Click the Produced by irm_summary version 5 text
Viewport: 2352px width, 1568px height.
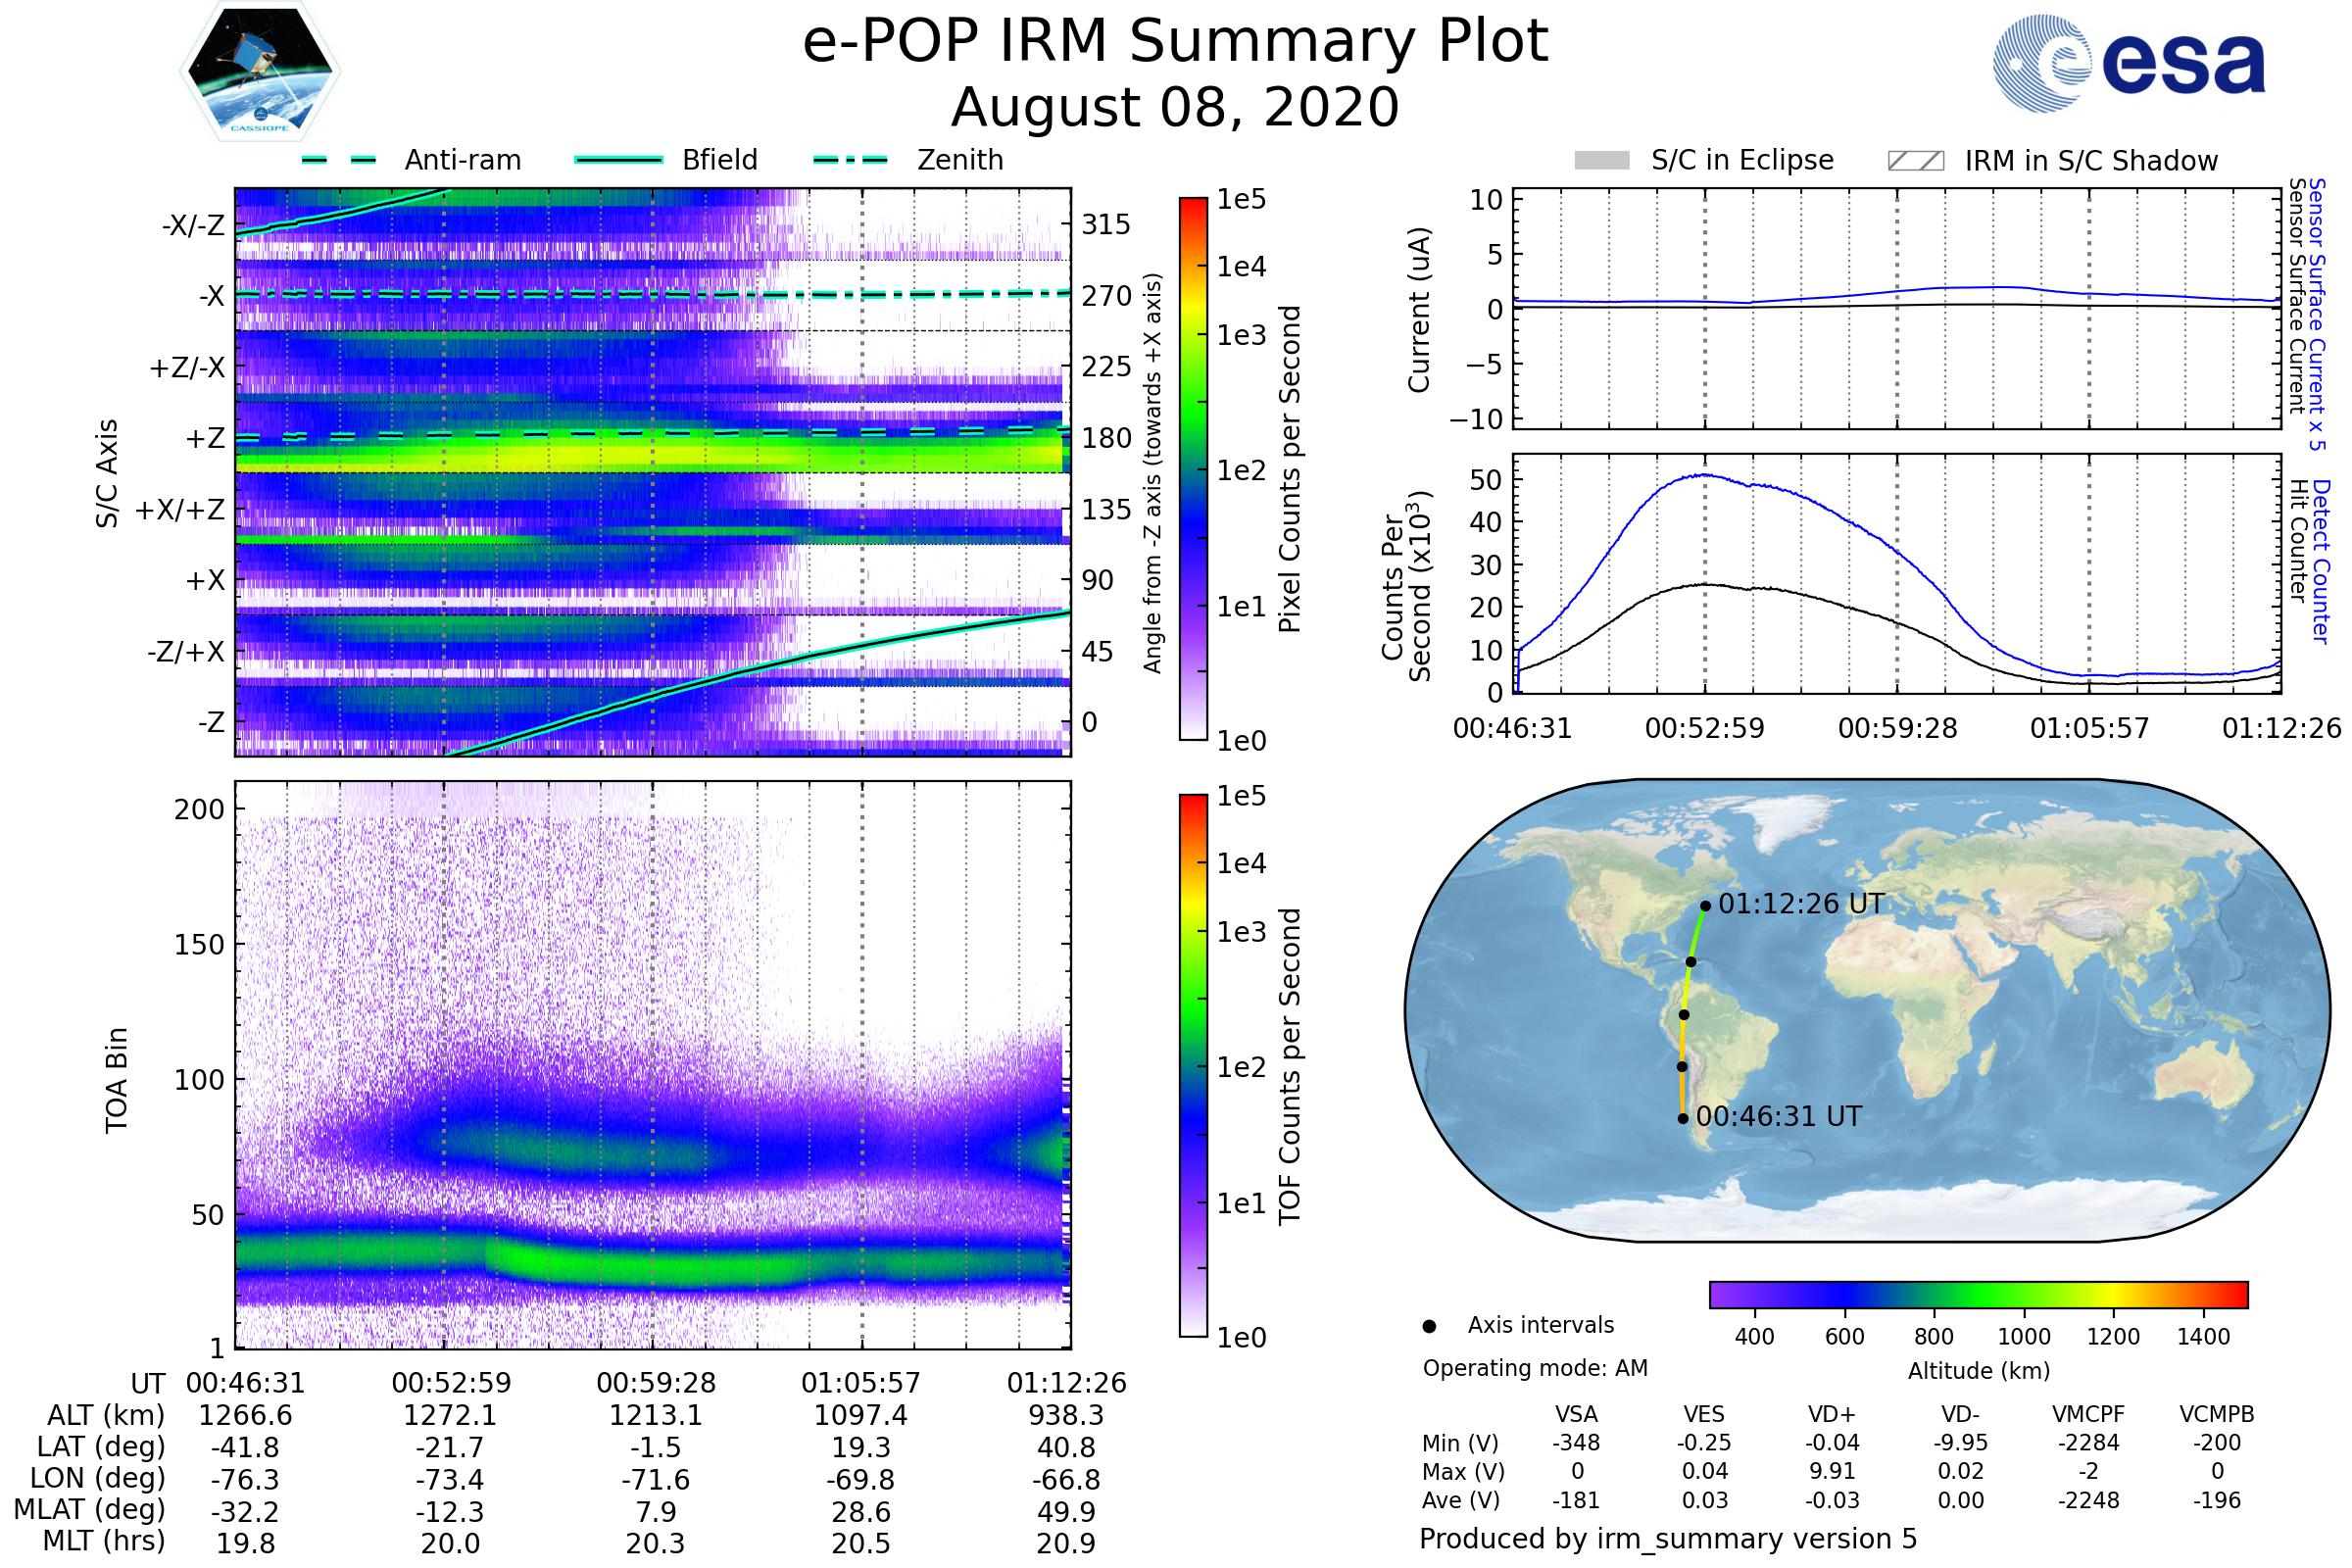[1668, 1538]
